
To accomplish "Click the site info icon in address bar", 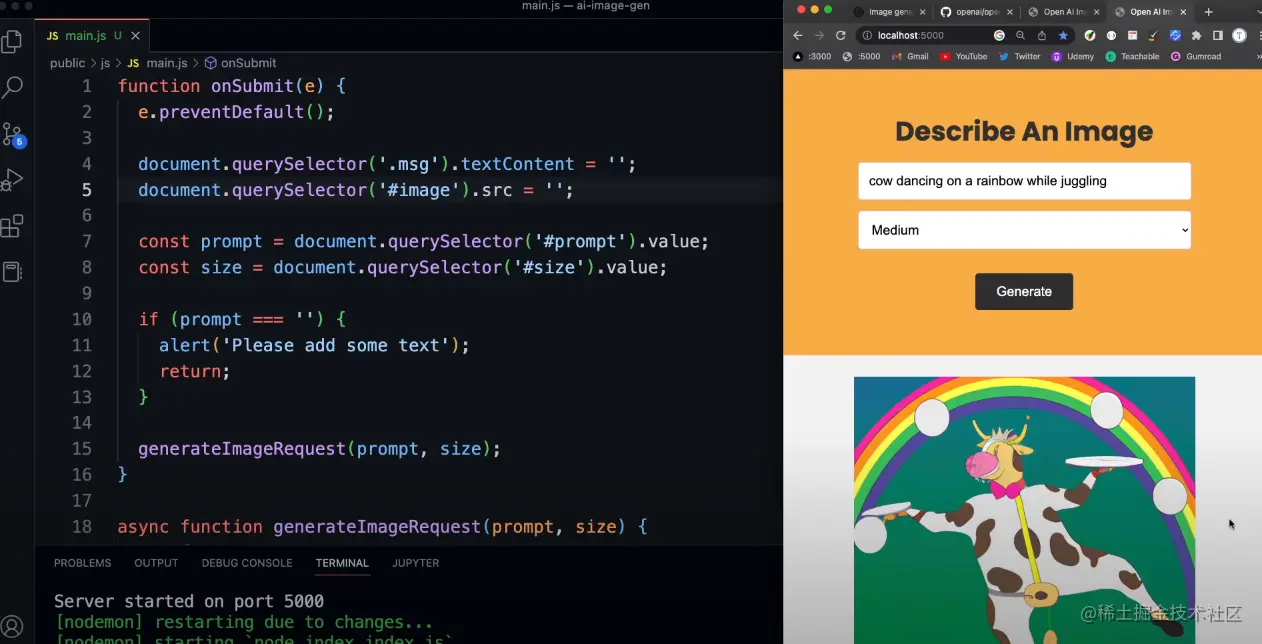I will click(x=867, y=35).
